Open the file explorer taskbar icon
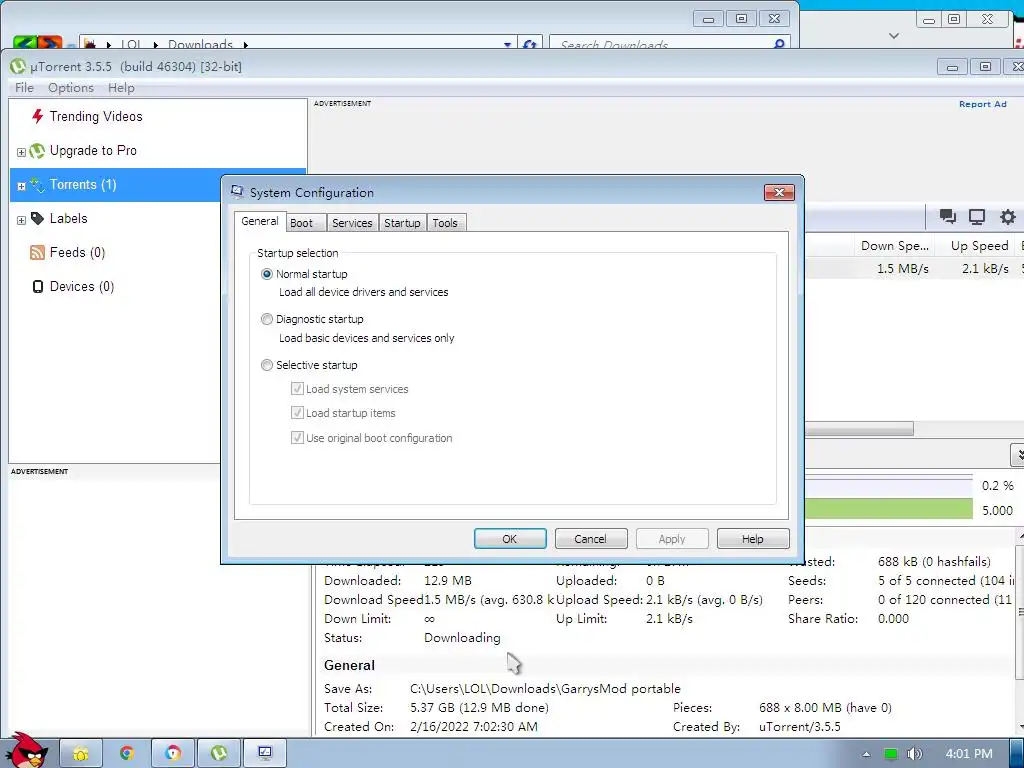Screen dimensions: 1024x768 (x=81, y=754)
